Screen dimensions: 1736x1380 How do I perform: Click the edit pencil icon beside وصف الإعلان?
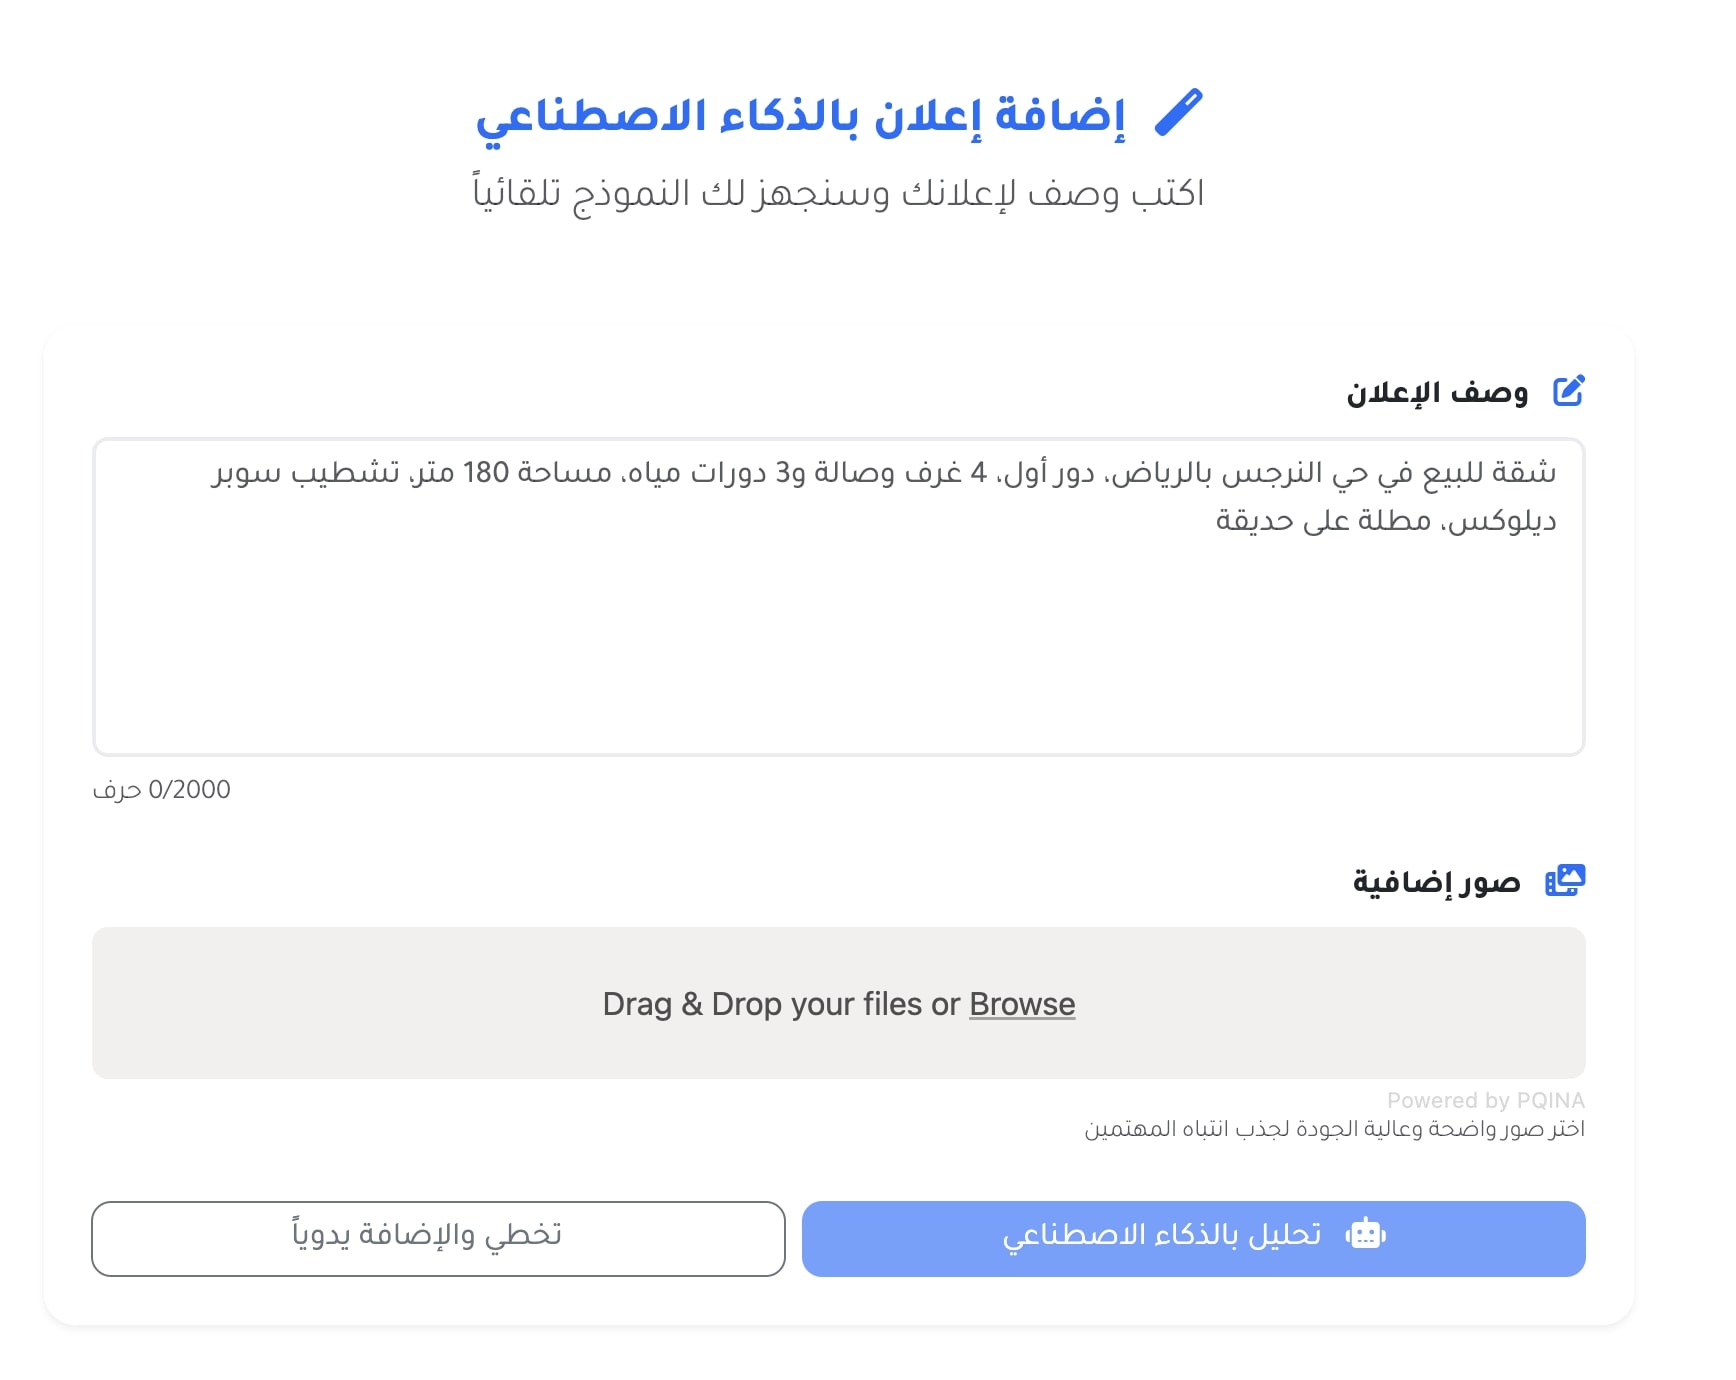[1568, 391]
